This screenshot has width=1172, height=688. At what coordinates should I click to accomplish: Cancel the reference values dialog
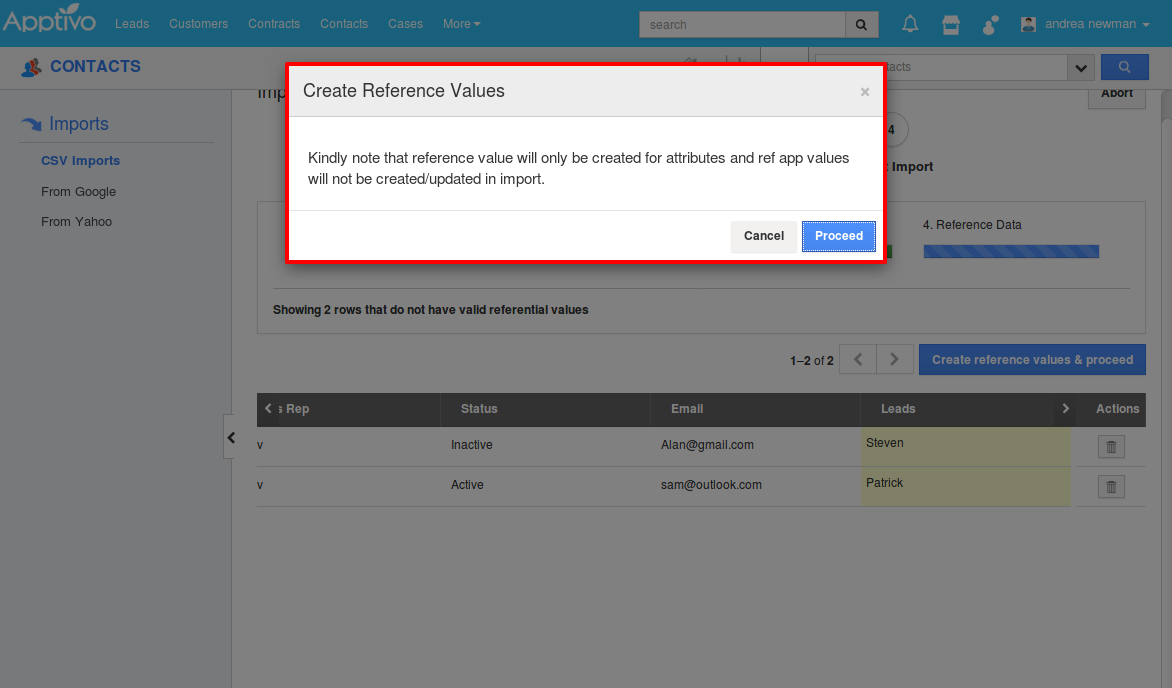coord(764,236)
